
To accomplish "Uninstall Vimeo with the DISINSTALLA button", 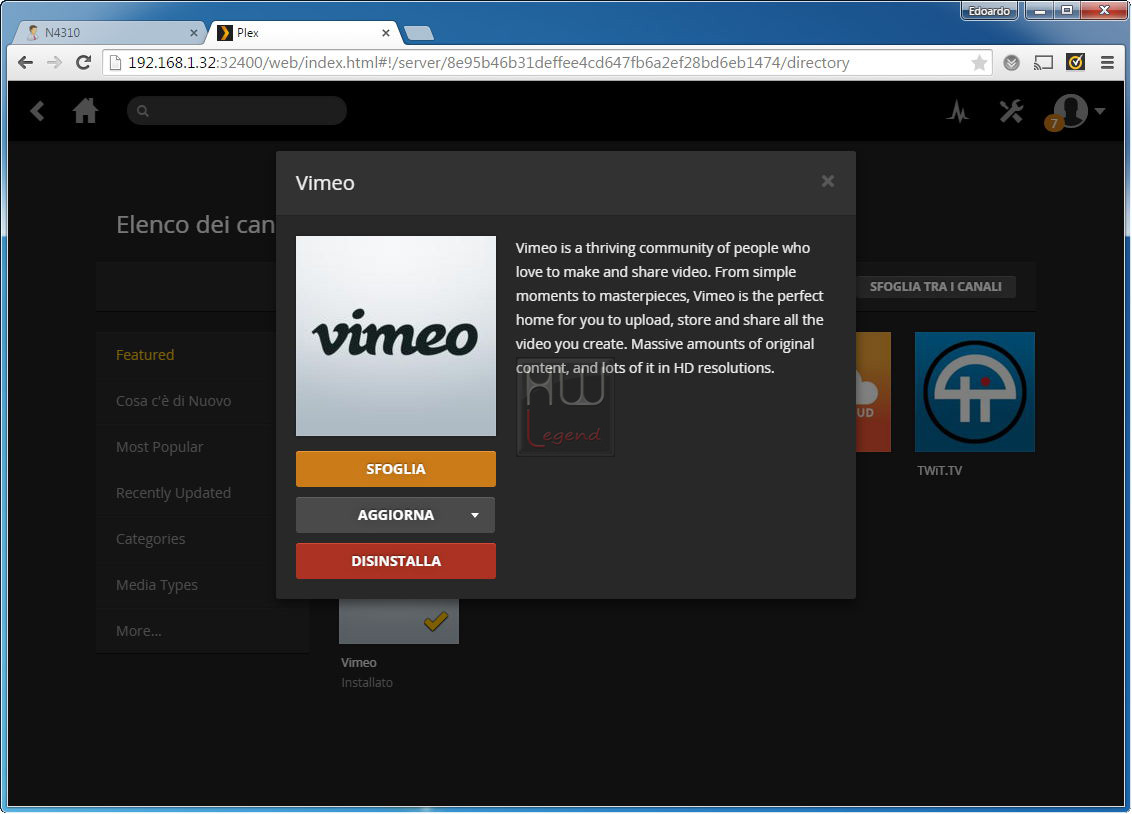I will pos(396,561).
